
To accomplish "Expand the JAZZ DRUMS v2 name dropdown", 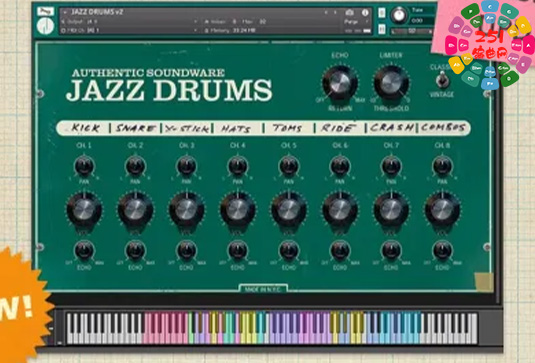I will pos(65,12).
